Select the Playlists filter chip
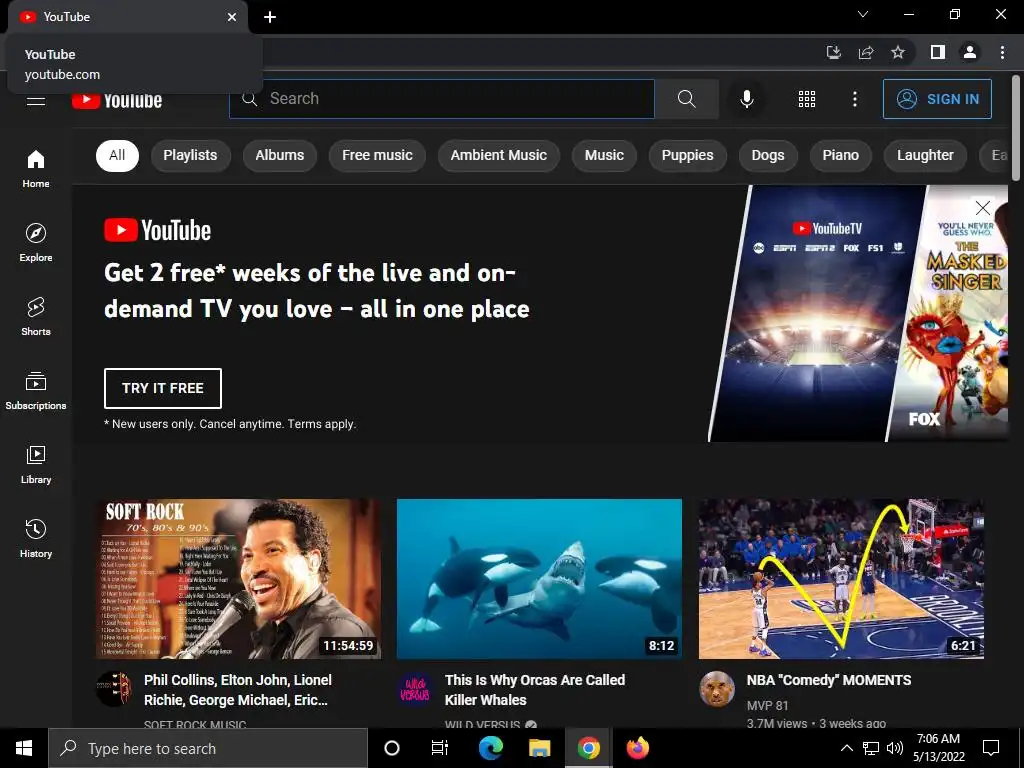Viewport: 1024px width, 768px height. (x=190, y=155)
